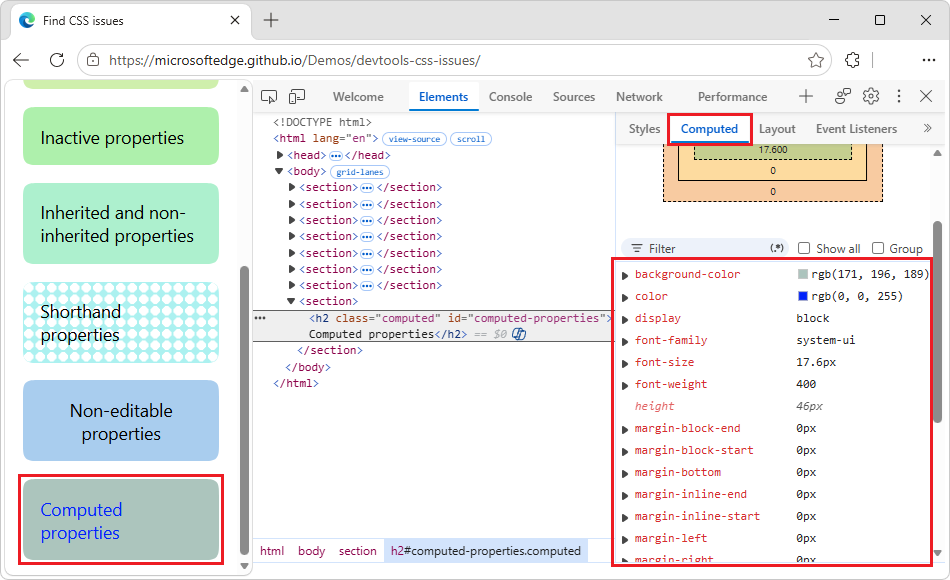Go back in browser
The image size is (950, 580).
pos(21,60)
